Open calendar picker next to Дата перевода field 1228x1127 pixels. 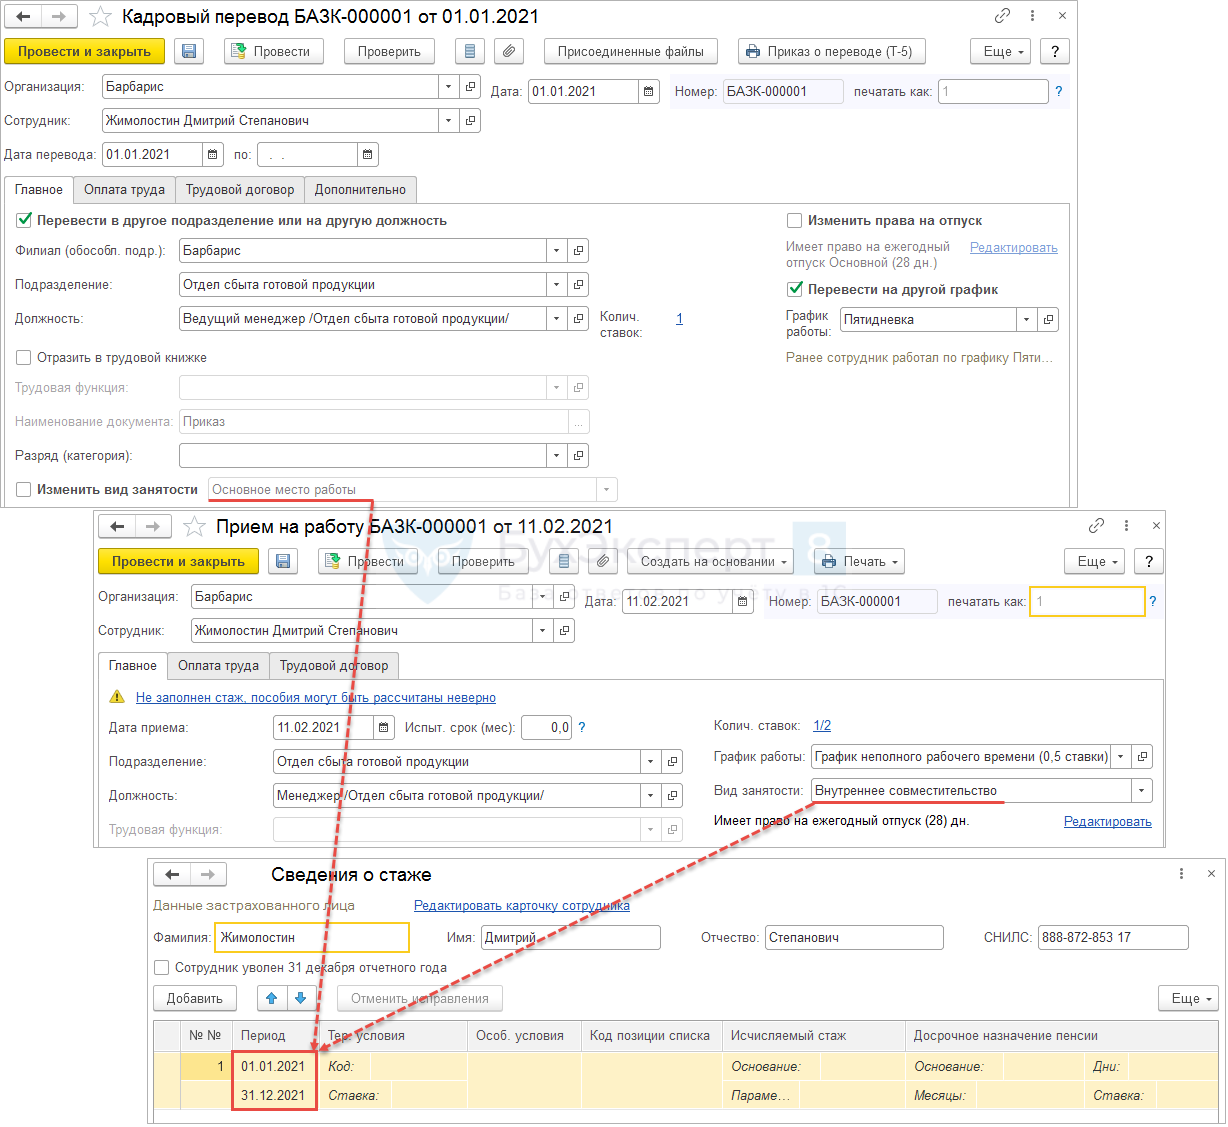pos(212,155)
